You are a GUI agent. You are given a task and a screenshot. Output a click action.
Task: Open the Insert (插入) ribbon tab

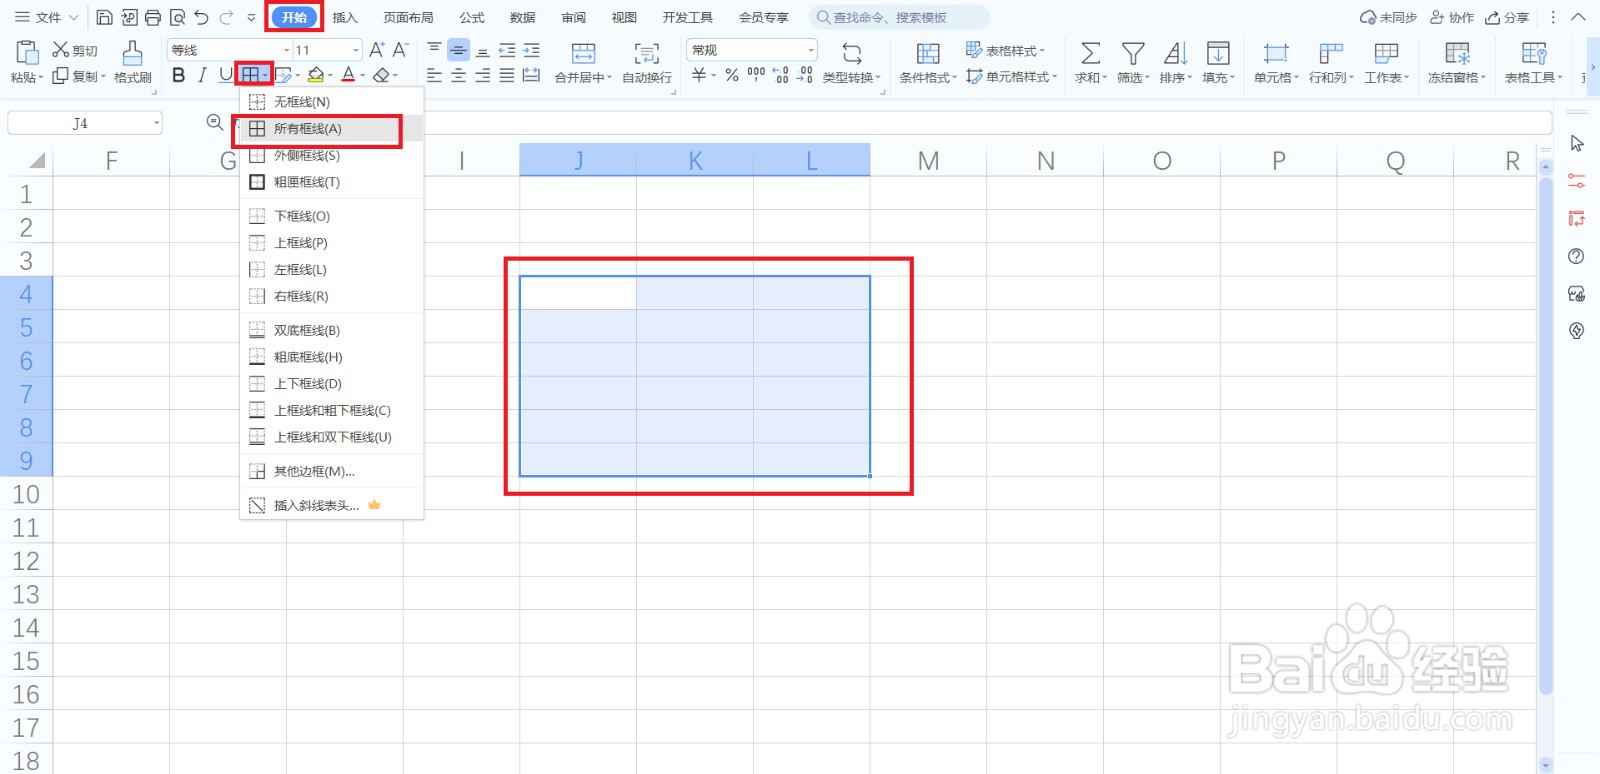coord(345,17)
